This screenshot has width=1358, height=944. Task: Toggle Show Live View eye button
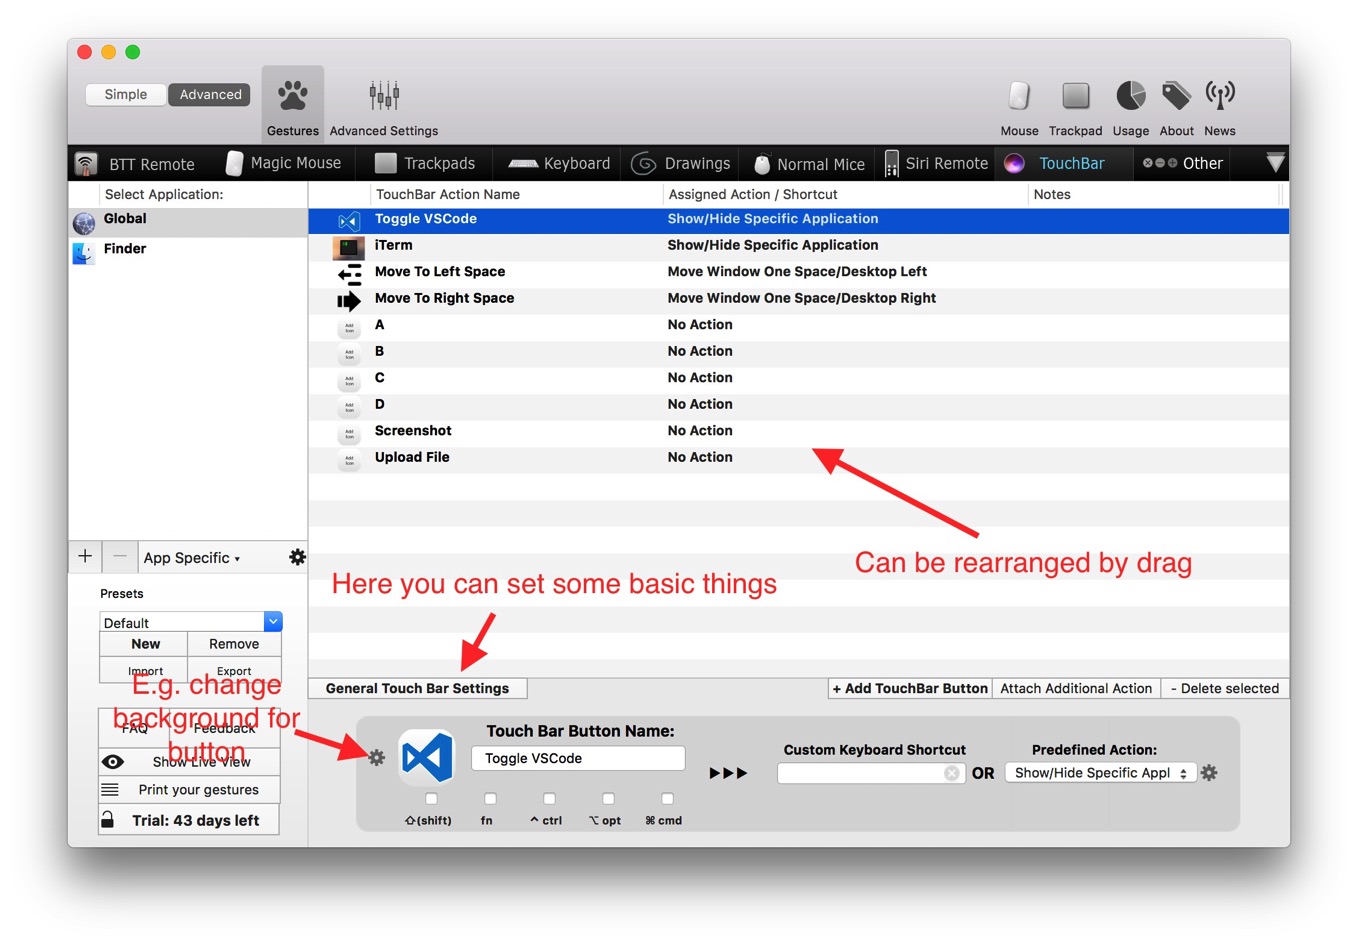click(189, 762)
